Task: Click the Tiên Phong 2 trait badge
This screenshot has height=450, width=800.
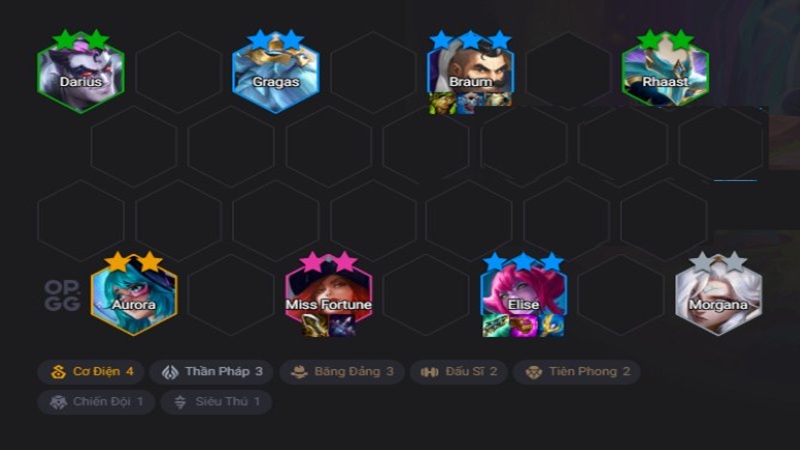Action: [x=577, y=371]
